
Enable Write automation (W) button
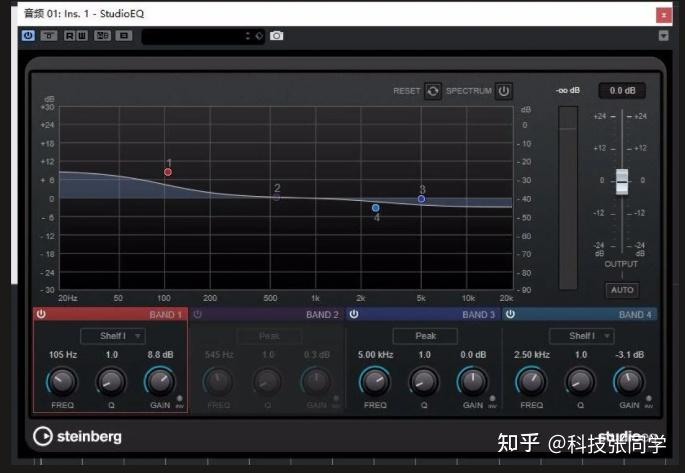[82, 35]
